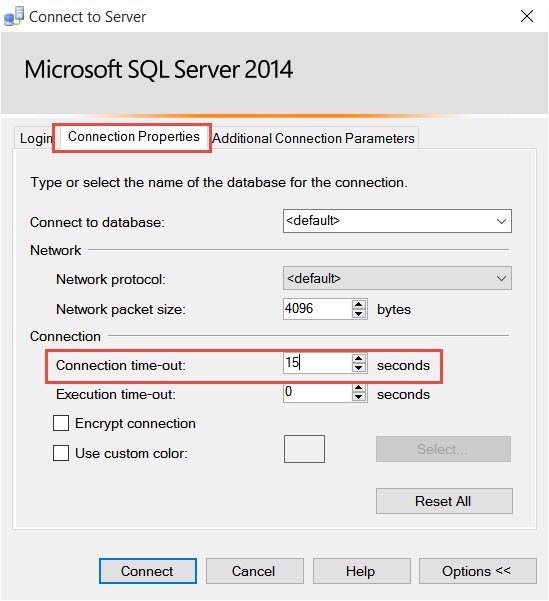Screen dimensions: 549x601
Task: Increase connection time-out with up arrow
Action: 358,358
